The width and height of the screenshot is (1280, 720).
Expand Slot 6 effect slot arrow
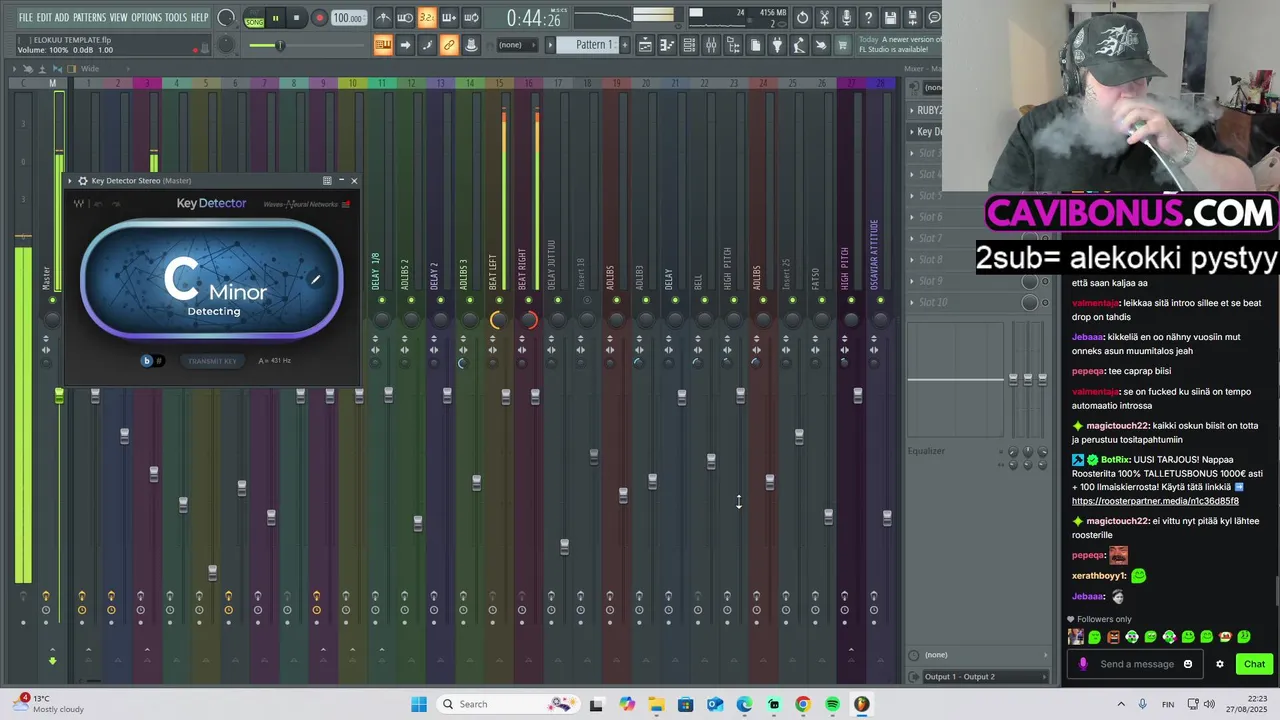pos(912,217)
